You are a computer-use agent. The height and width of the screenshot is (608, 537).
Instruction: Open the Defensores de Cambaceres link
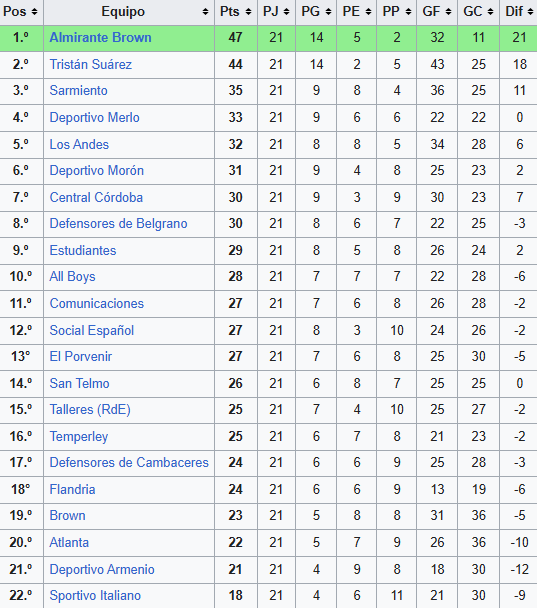tap(129, 463)
